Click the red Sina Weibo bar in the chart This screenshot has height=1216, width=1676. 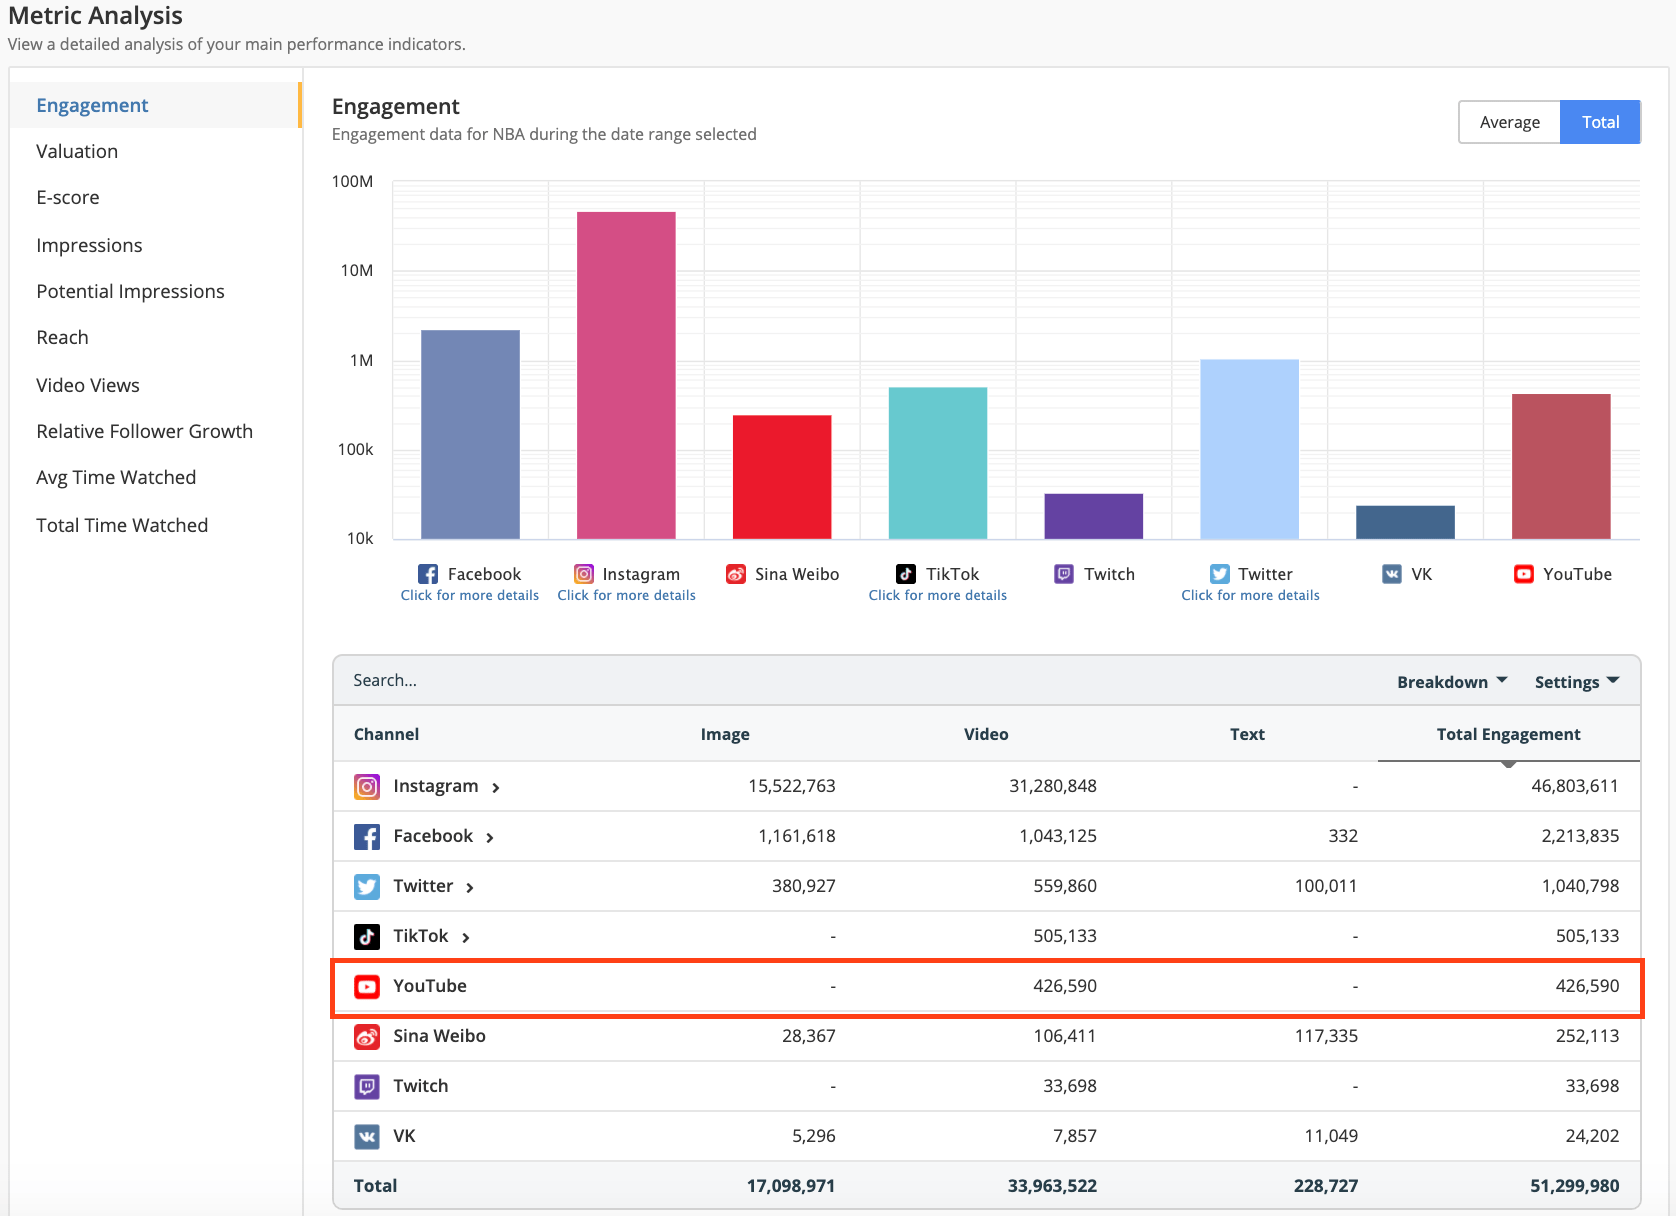point(782,477)
